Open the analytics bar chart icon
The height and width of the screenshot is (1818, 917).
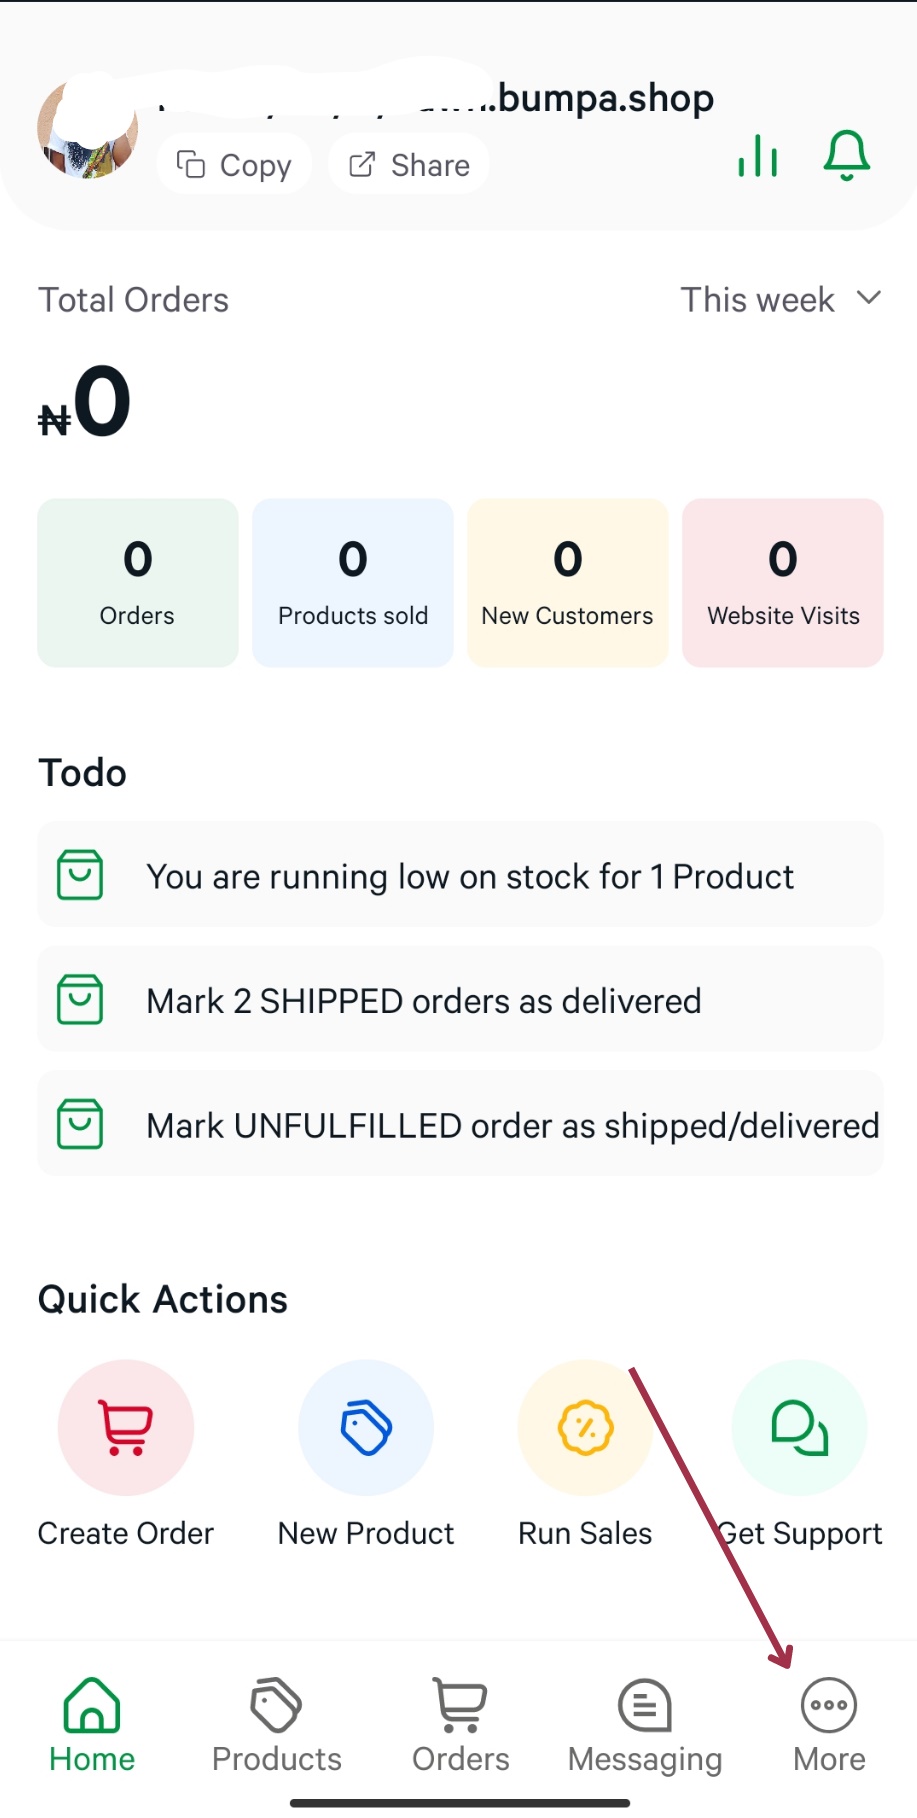(758, 157)
